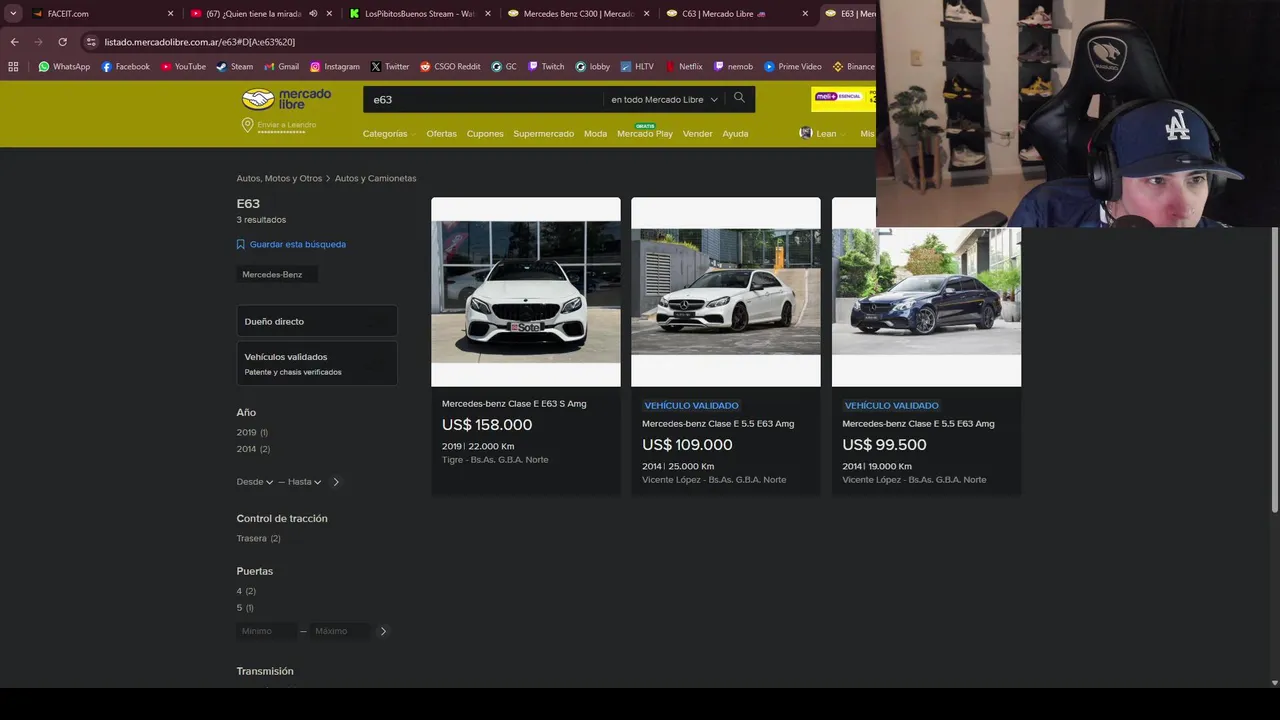This screenshot has width=1280, height=720.
Task: Open the Supermercado menu link
Action: tap(543, 134)
